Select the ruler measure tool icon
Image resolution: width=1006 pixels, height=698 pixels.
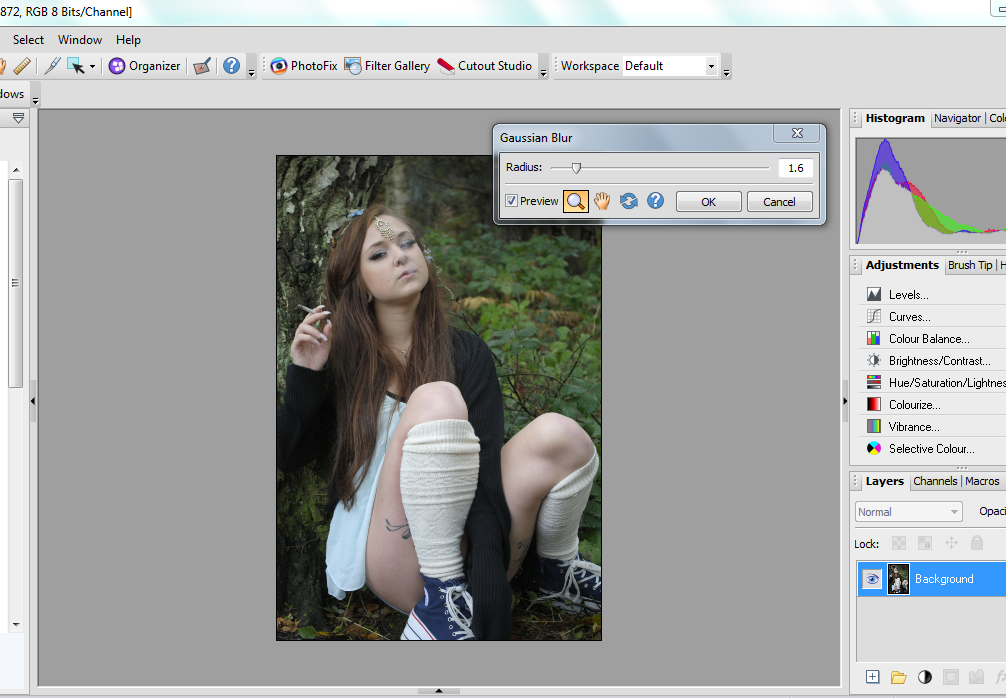(x=22, y=66)
